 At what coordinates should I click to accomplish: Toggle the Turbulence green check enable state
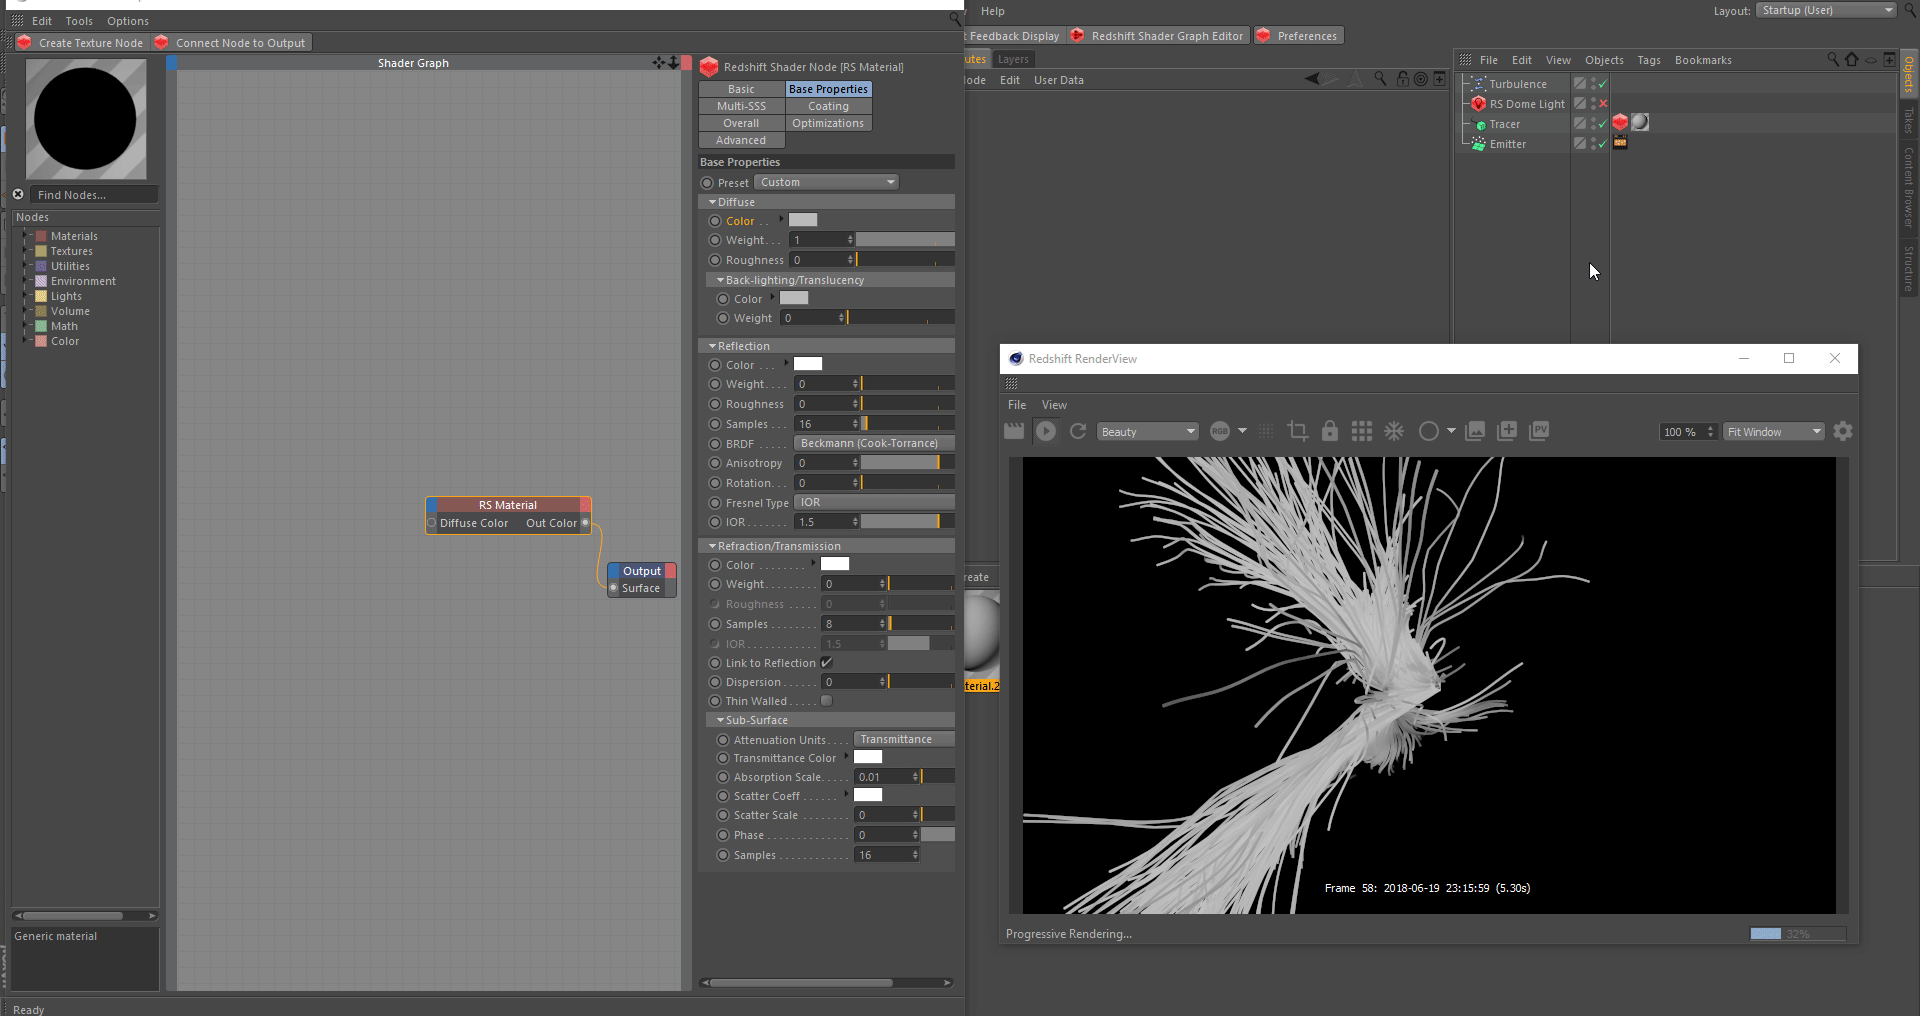(1603, 83)
